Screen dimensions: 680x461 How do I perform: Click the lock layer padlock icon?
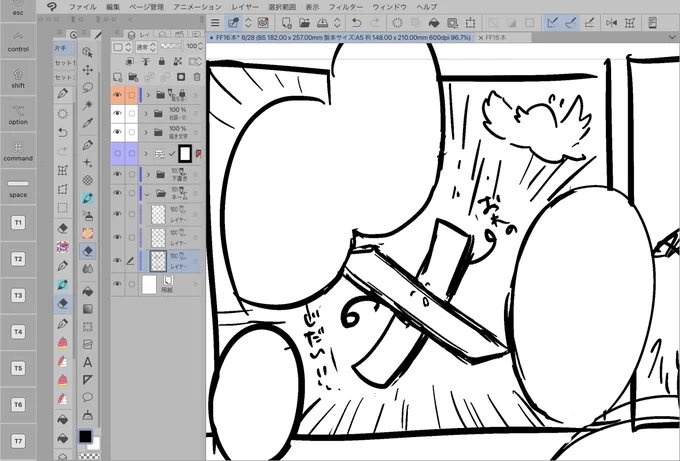(161, 62)
